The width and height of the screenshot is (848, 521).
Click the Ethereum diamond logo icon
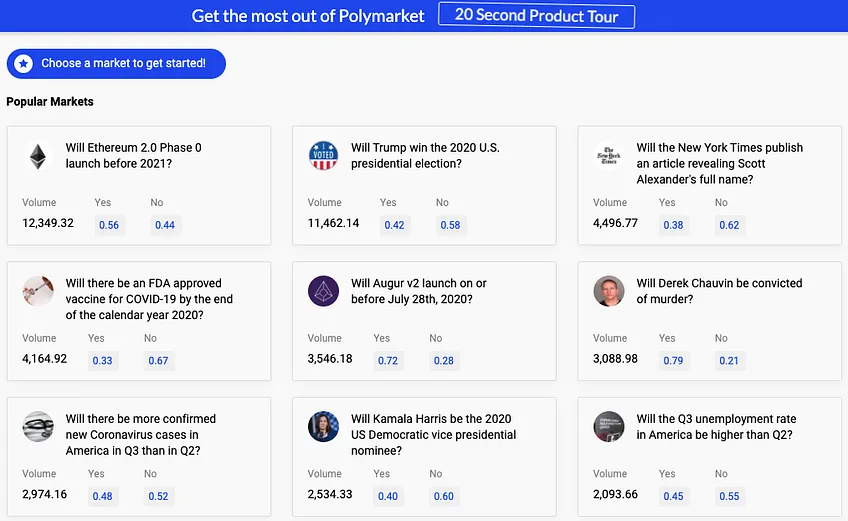[38, 156]
